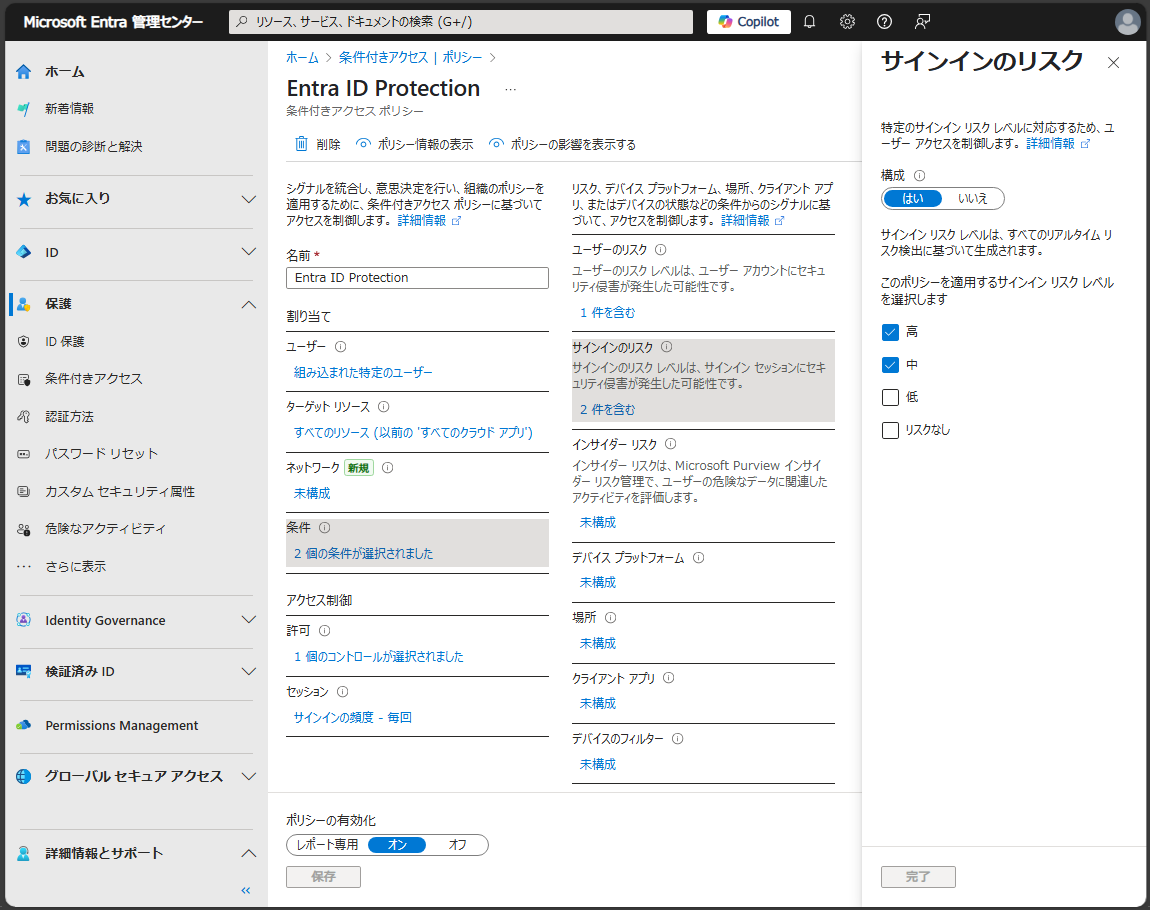Collapse the sidebar with double chevron
The width and height of the screenshot is (1150, 910).
click(x=246, y=890)
